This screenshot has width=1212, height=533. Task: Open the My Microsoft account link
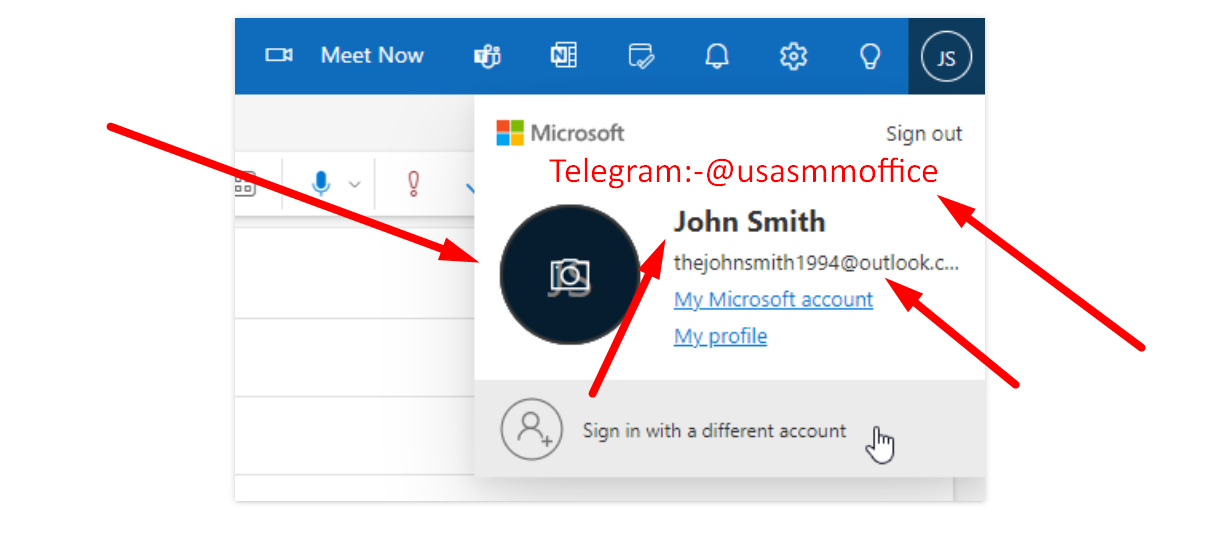tap(773, 299)
